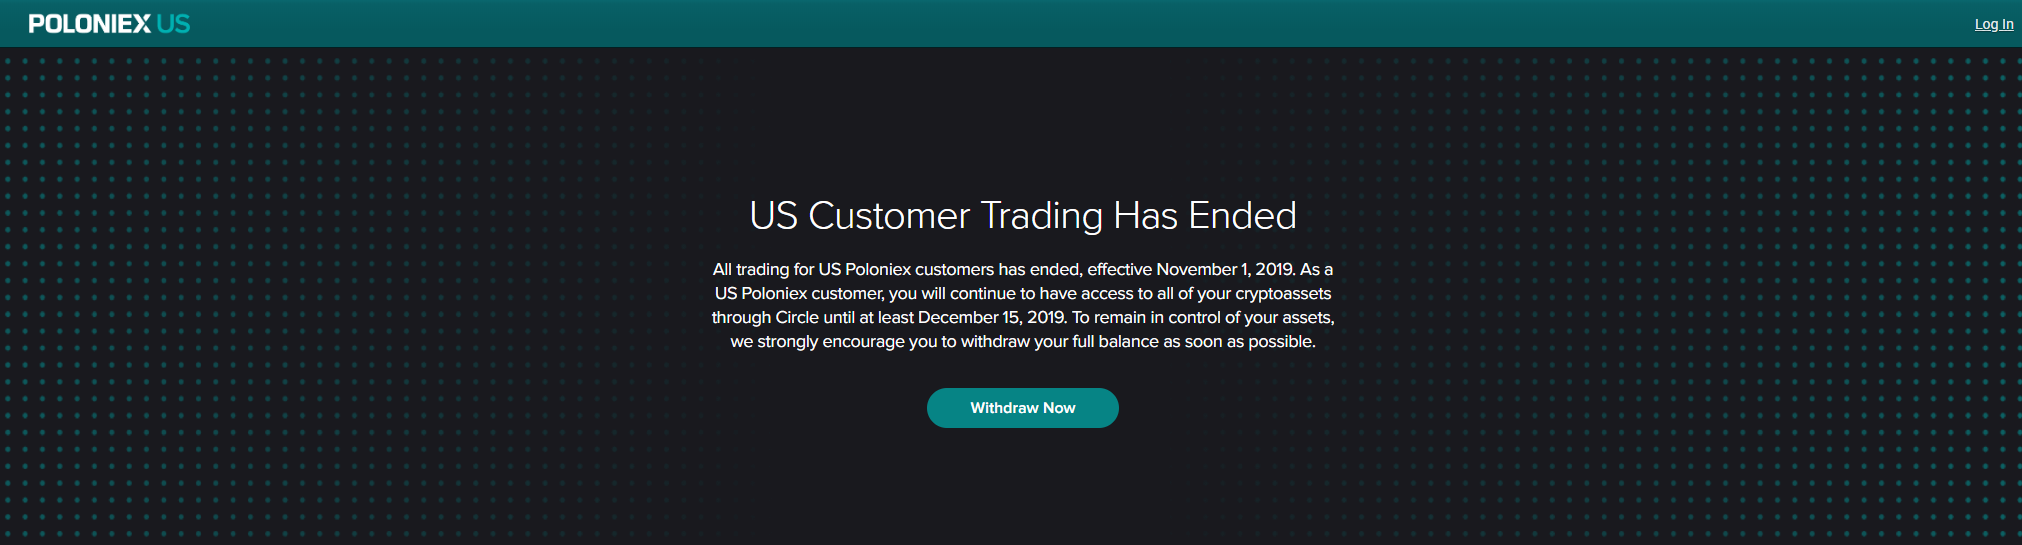This screenshot has height=545, width=2022.
Task: Click the white 'POLONIEX' wordmark
Action: (x=90, y=24)
